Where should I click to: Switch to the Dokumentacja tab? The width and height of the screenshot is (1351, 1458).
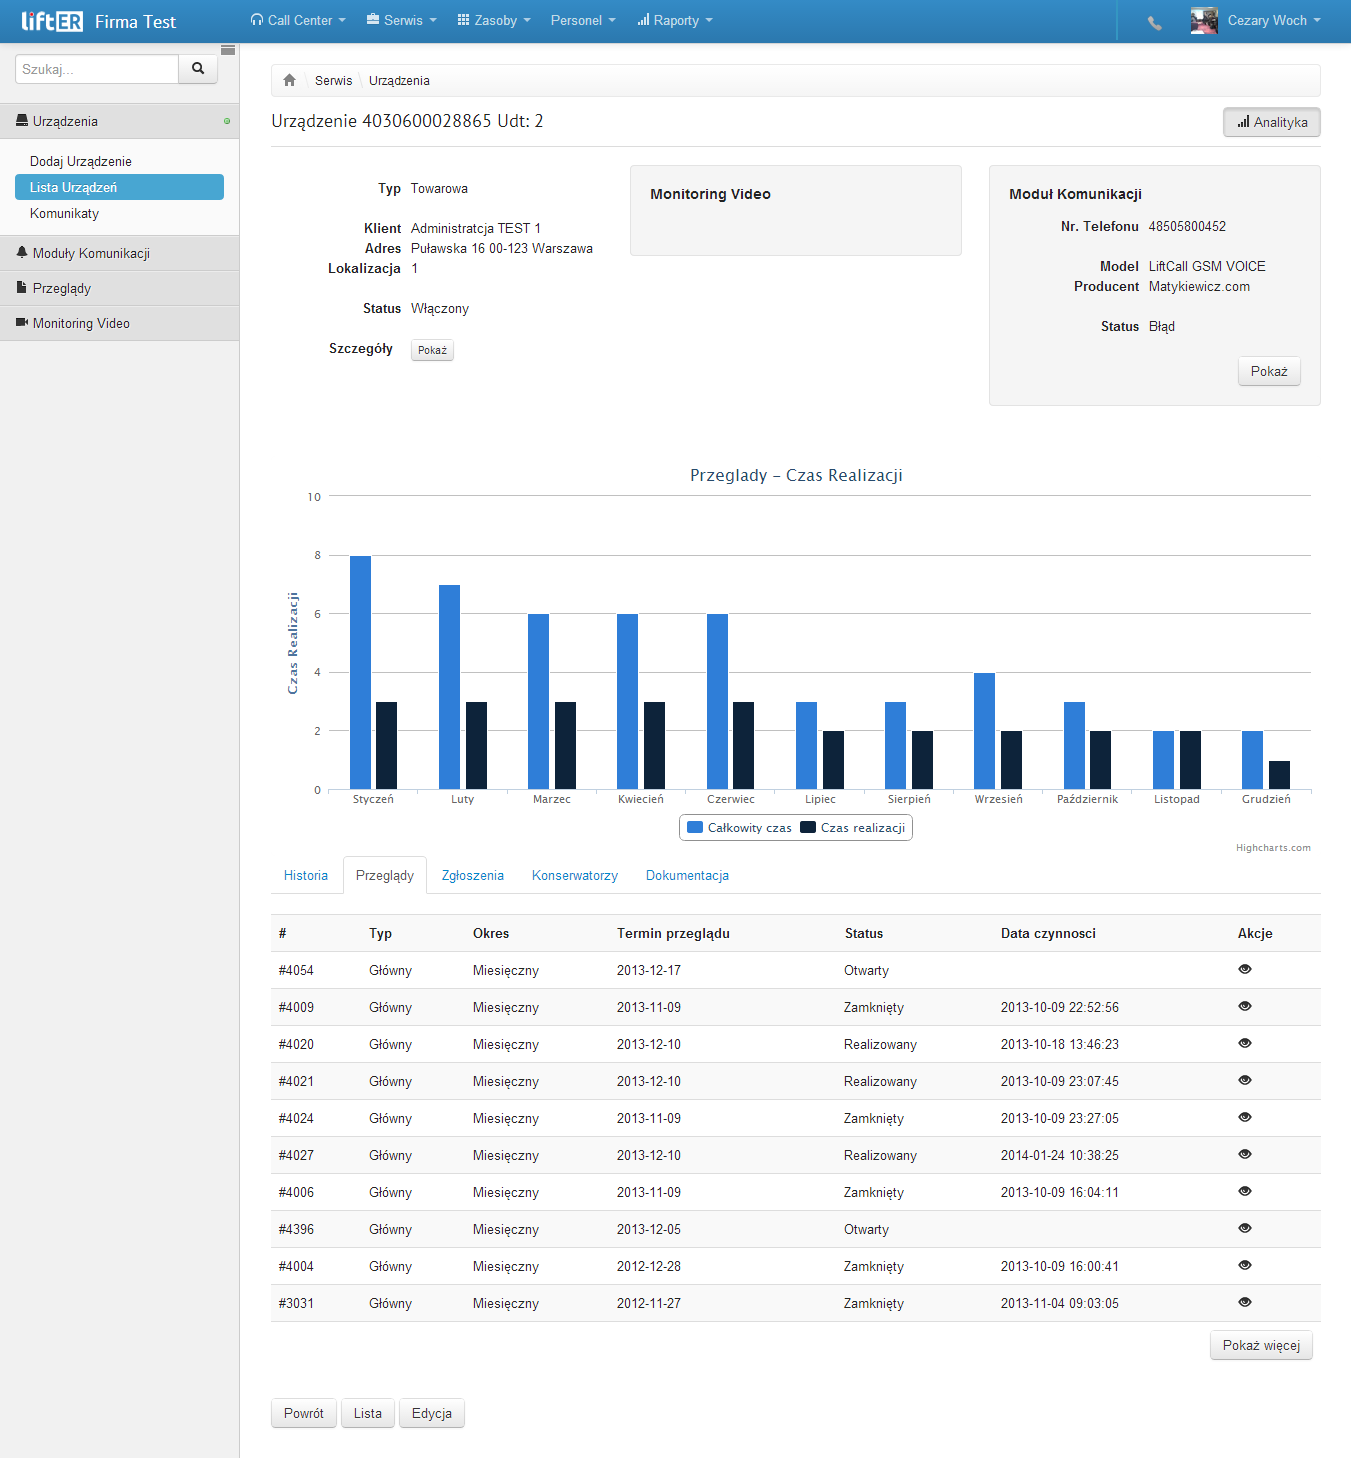[687, 875]
